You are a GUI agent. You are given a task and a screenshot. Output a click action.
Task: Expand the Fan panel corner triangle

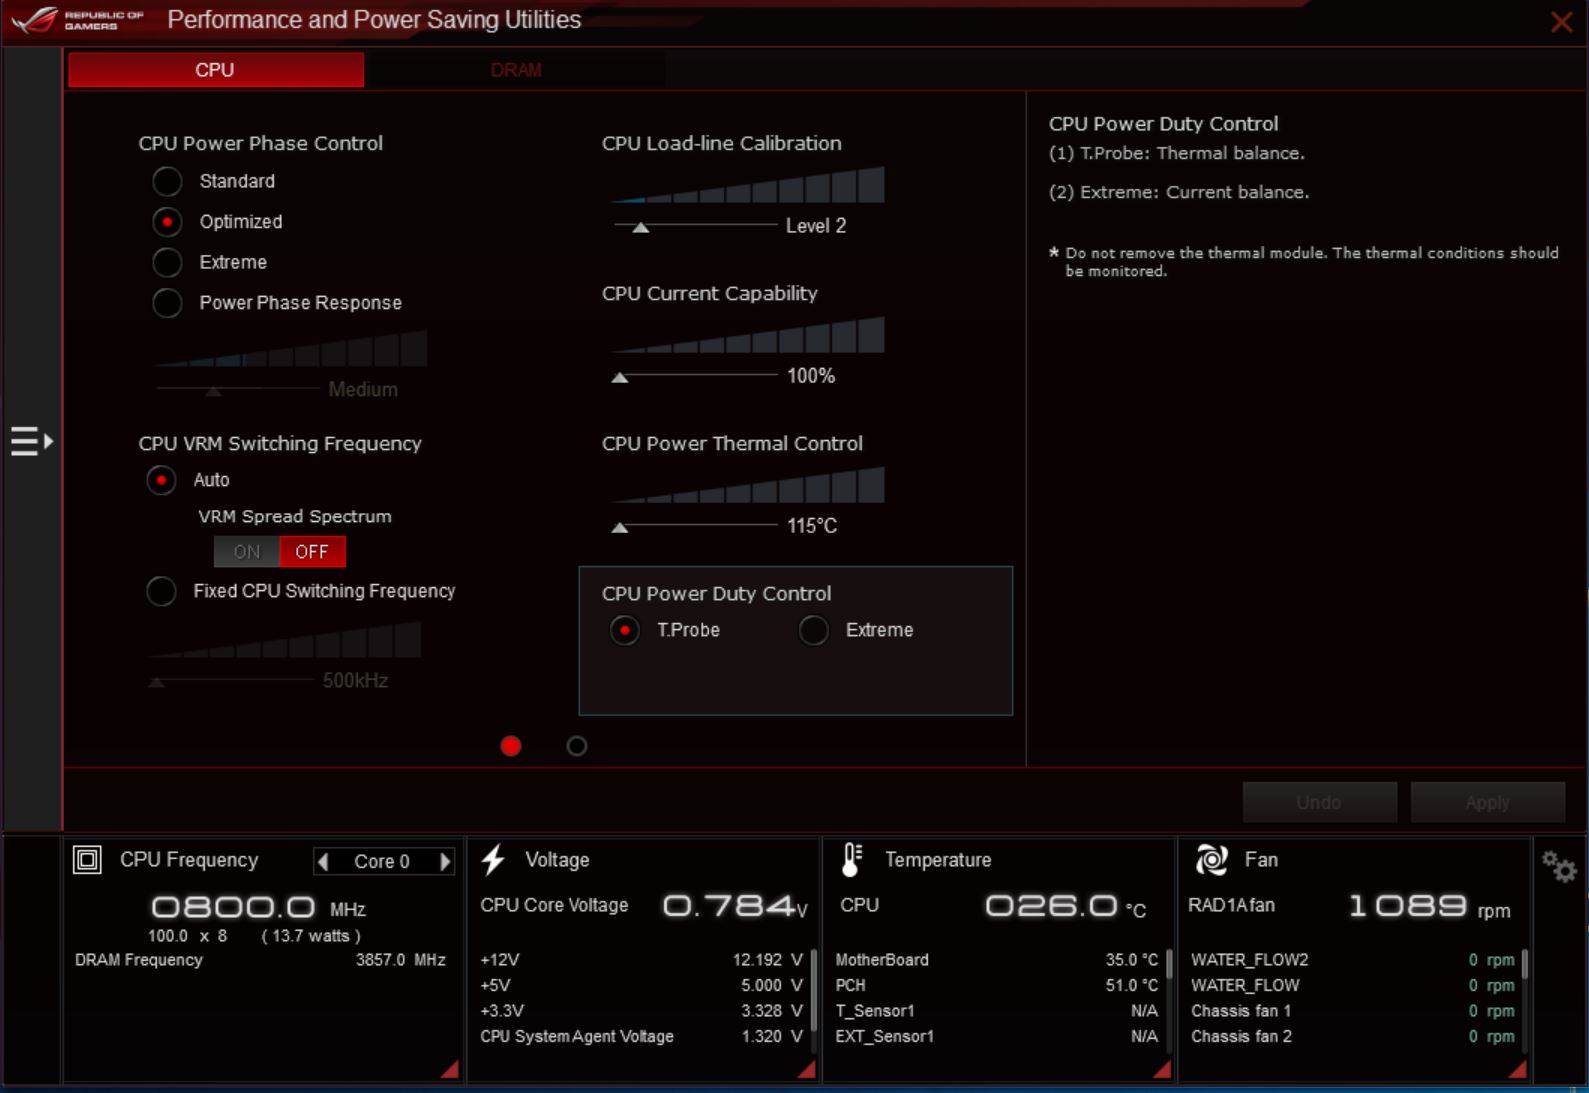pyautogui.click(x=1518, y=1069)
